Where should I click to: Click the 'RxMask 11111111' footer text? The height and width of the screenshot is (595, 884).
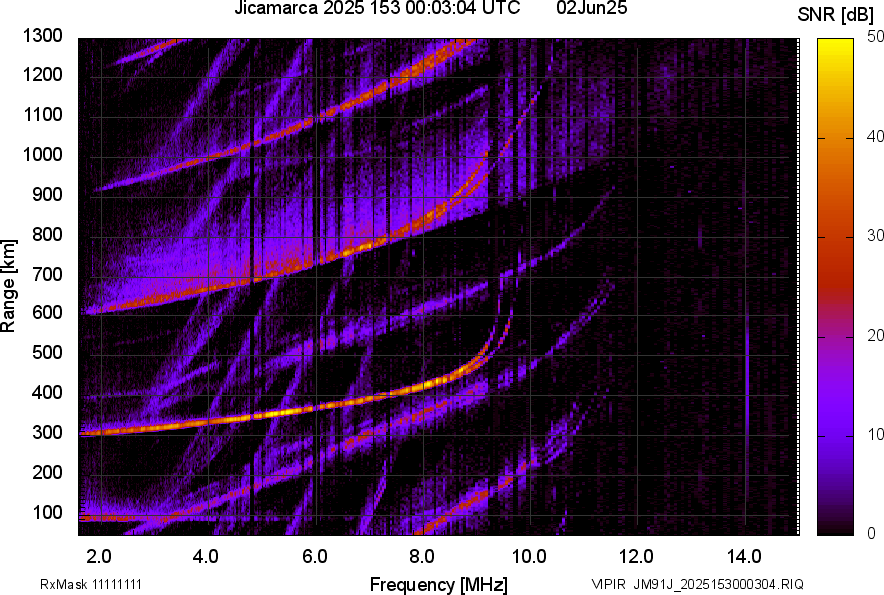point(91,584)
